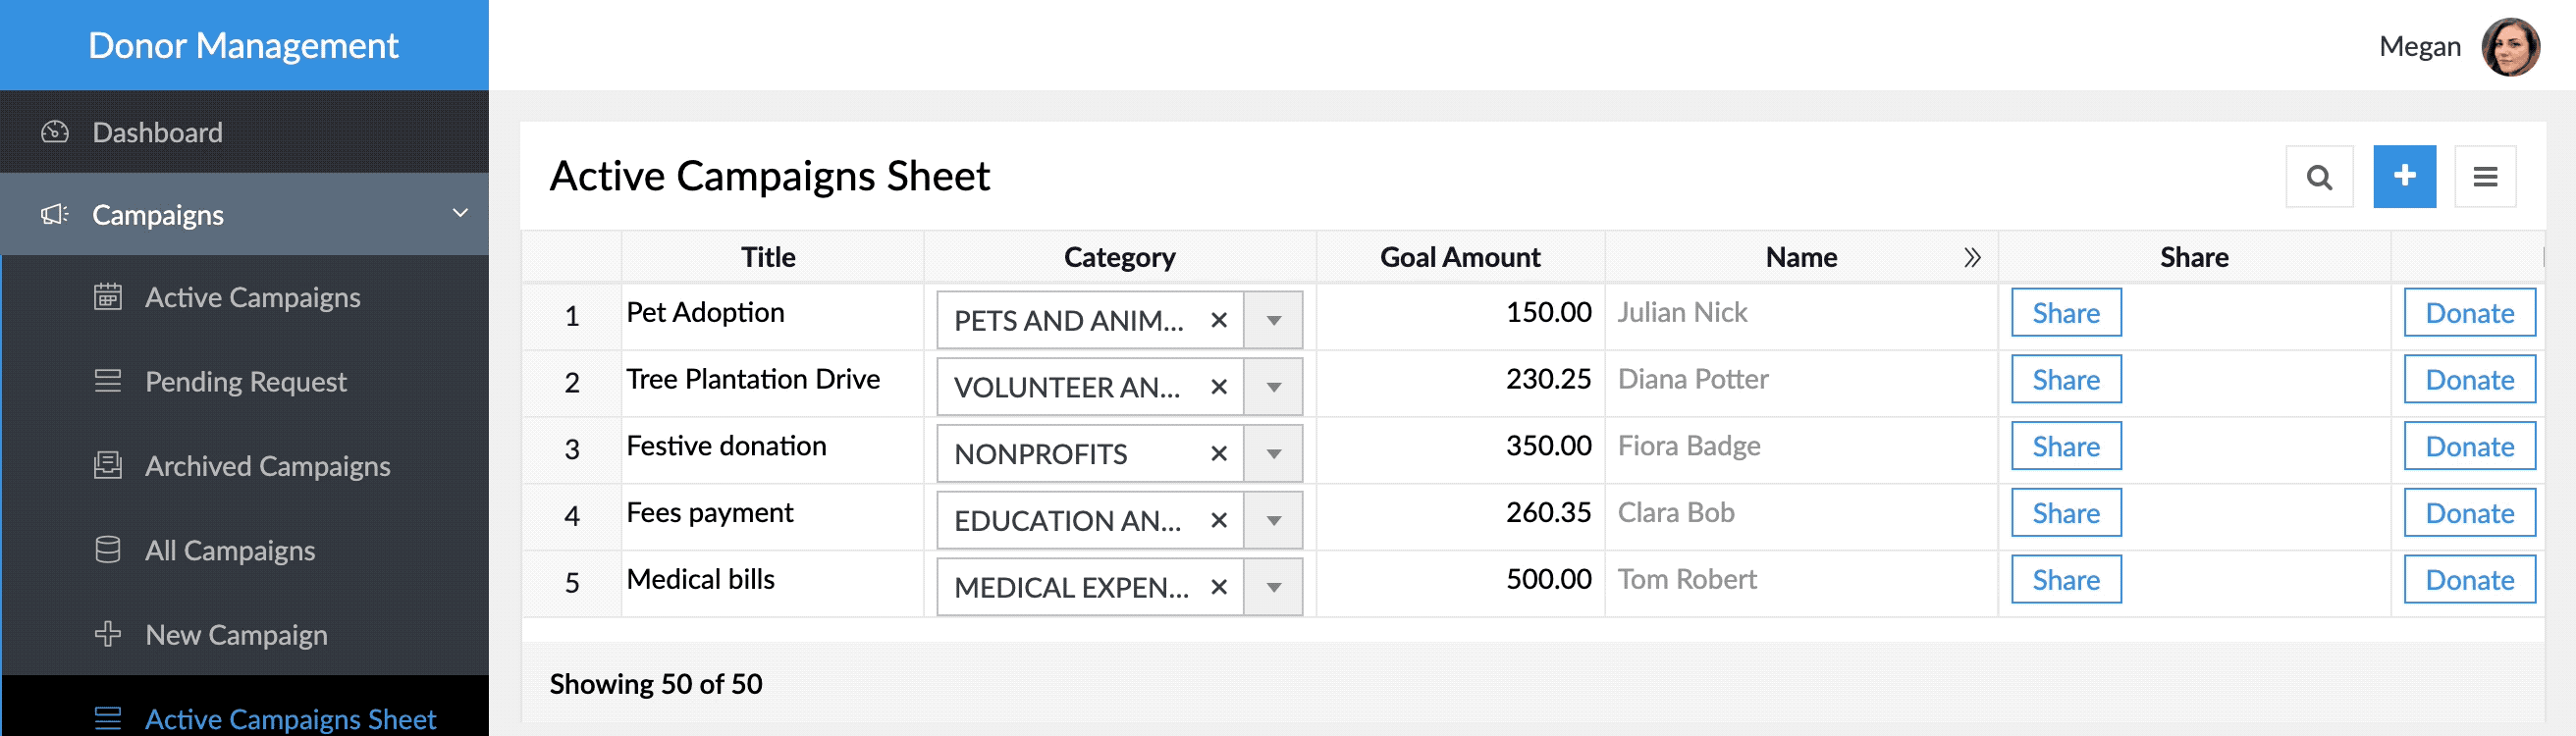Viewport: 2576px width, 736px height.
Task: Open the category dropdown for Tree Plantation Drive
Action: (1273, 387)
